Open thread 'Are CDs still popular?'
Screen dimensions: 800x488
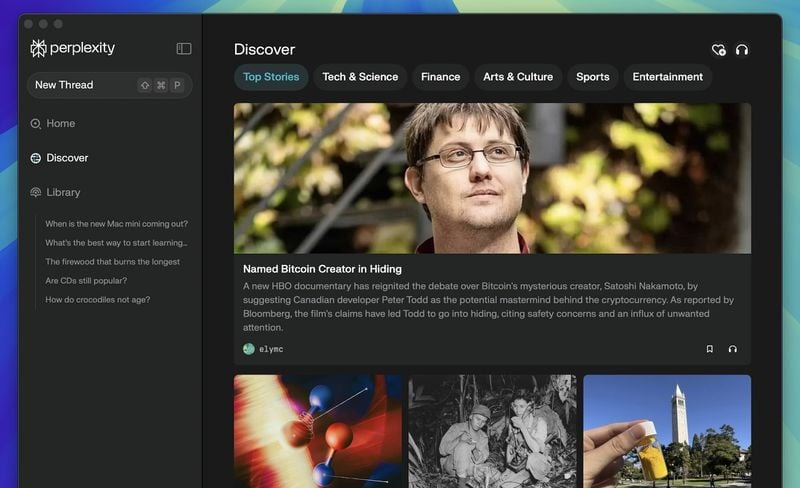point(86,281)
